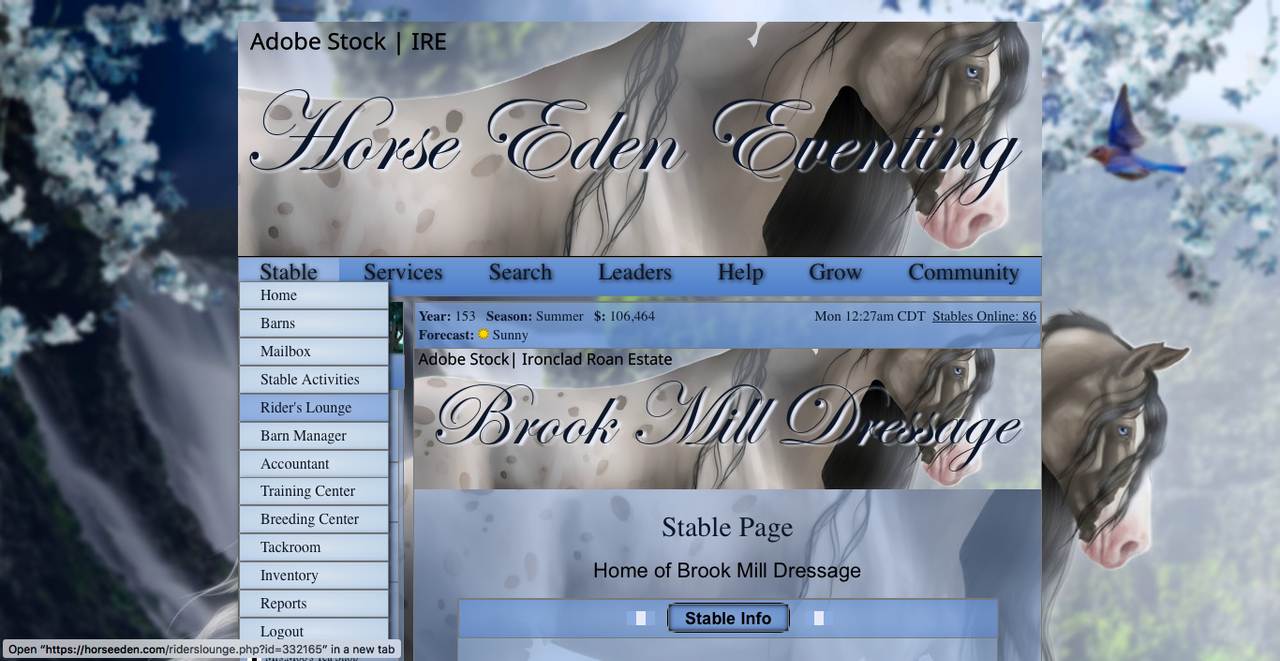Open the Services navigation menu

[403, 272]
